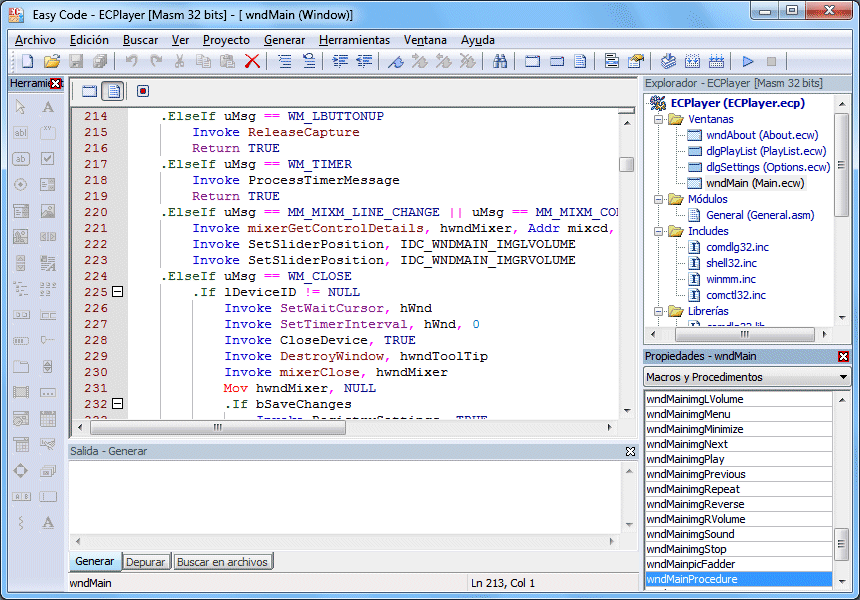Switch to the Depurar tab

click(x=146, y=561)
